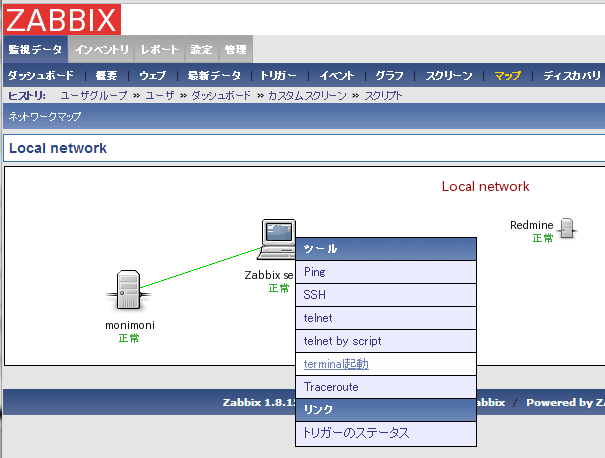Choose telnet in the tools popup
Screen dimensions: 605x458
pos(386,318)
